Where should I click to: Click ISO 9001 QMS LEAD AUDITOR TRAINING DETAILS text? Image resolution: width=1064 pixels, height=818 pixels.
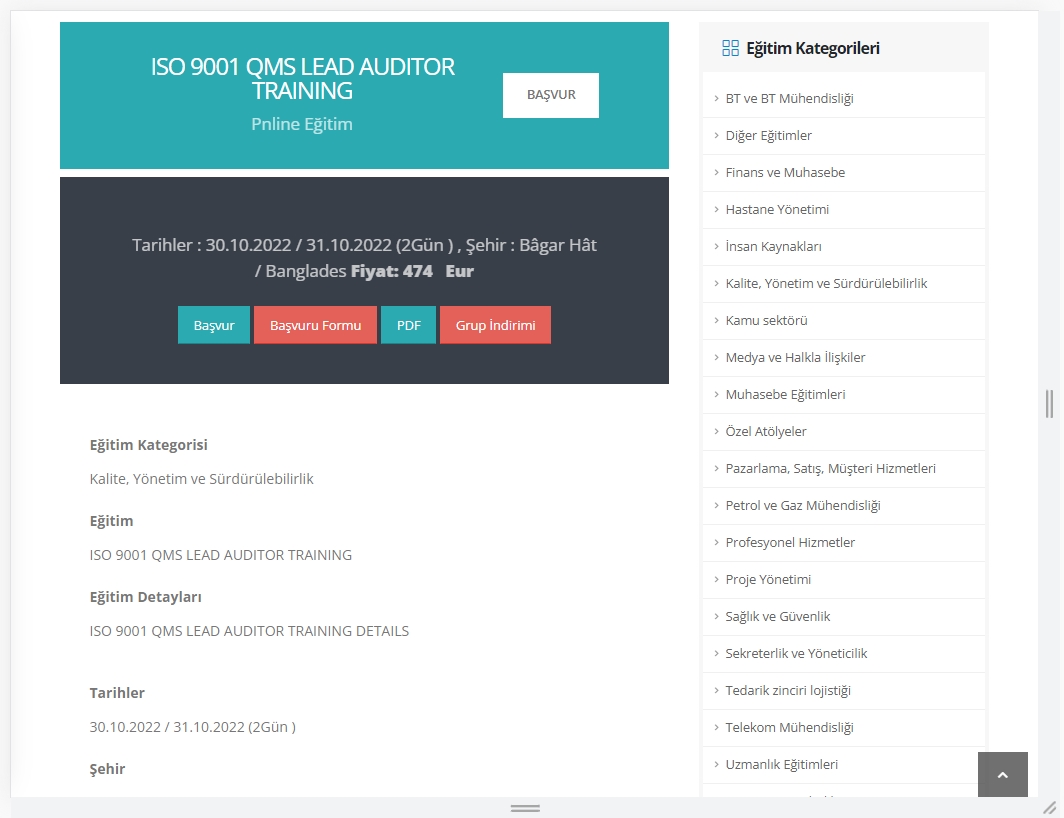point(249,631)
